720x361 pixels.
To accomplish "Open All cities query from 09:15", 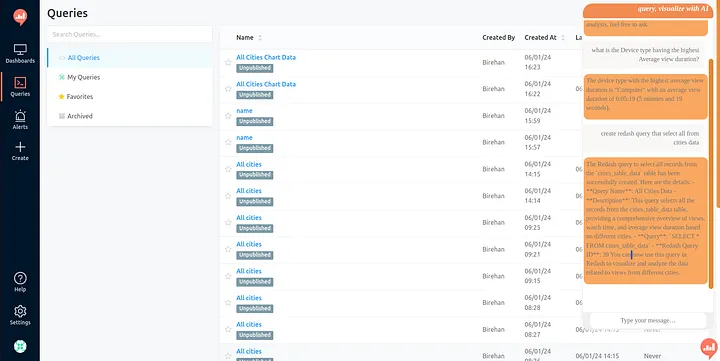I will click(x=249, y=271).
